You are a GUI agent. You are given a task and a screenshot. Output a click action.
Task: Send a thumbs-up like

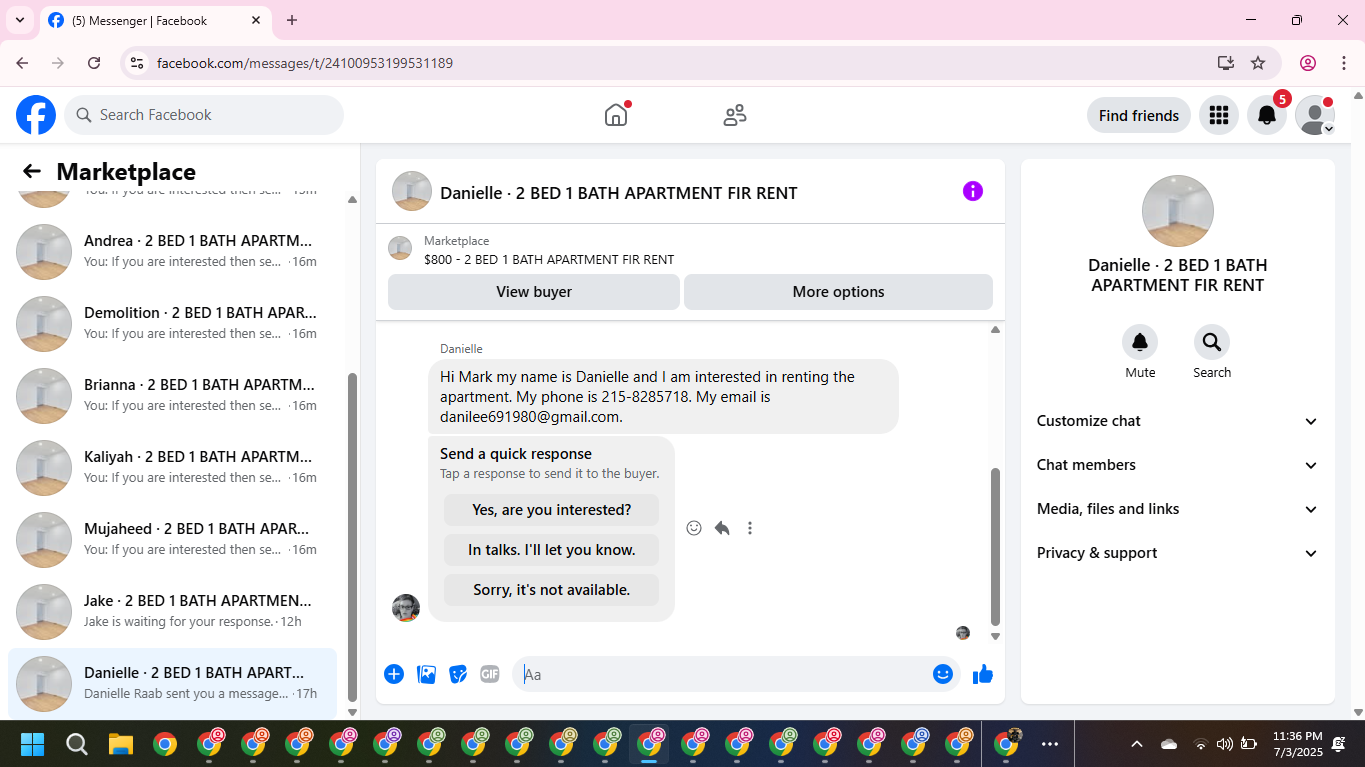tap(983, 674)
